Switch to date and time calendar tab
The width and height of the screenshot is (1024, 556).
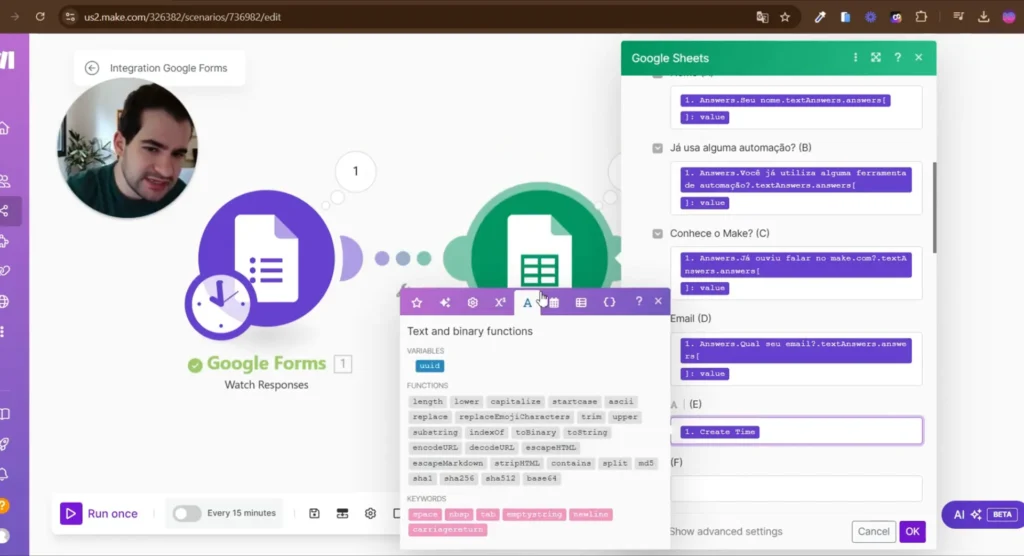[554, 303]
